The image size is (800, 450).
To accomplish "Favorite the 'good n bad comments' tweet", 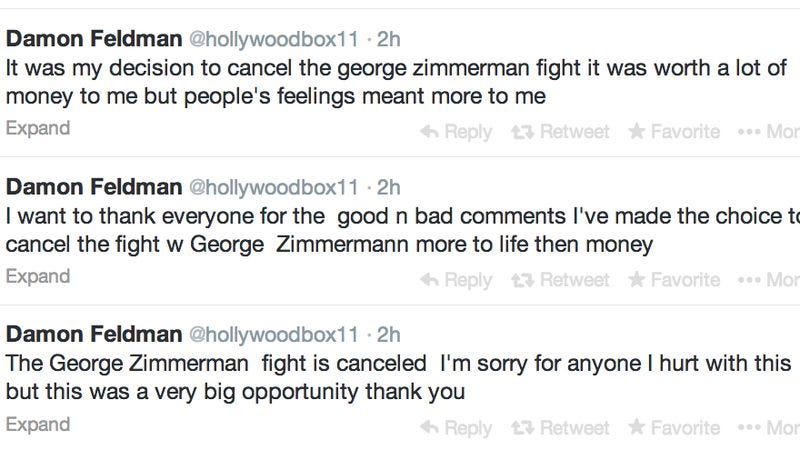I will tap(674, 280).
